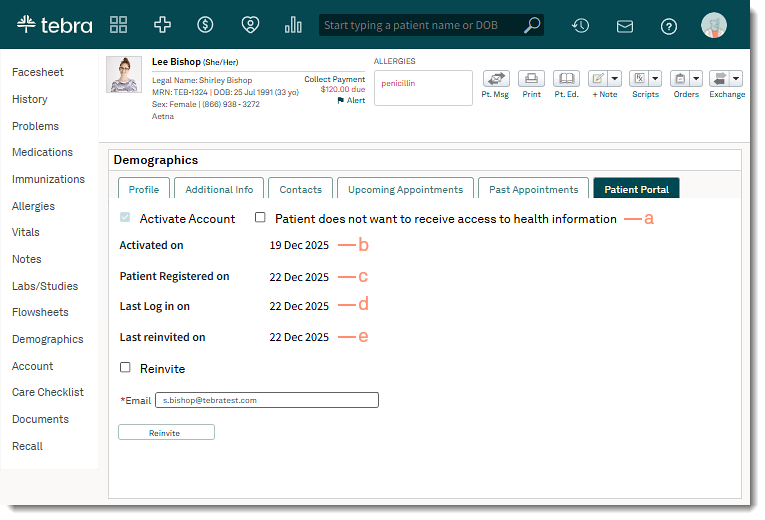The width and height of the screenshot is (765, 520).
Task: Open Notes in the sidebar
Action: 27,259
